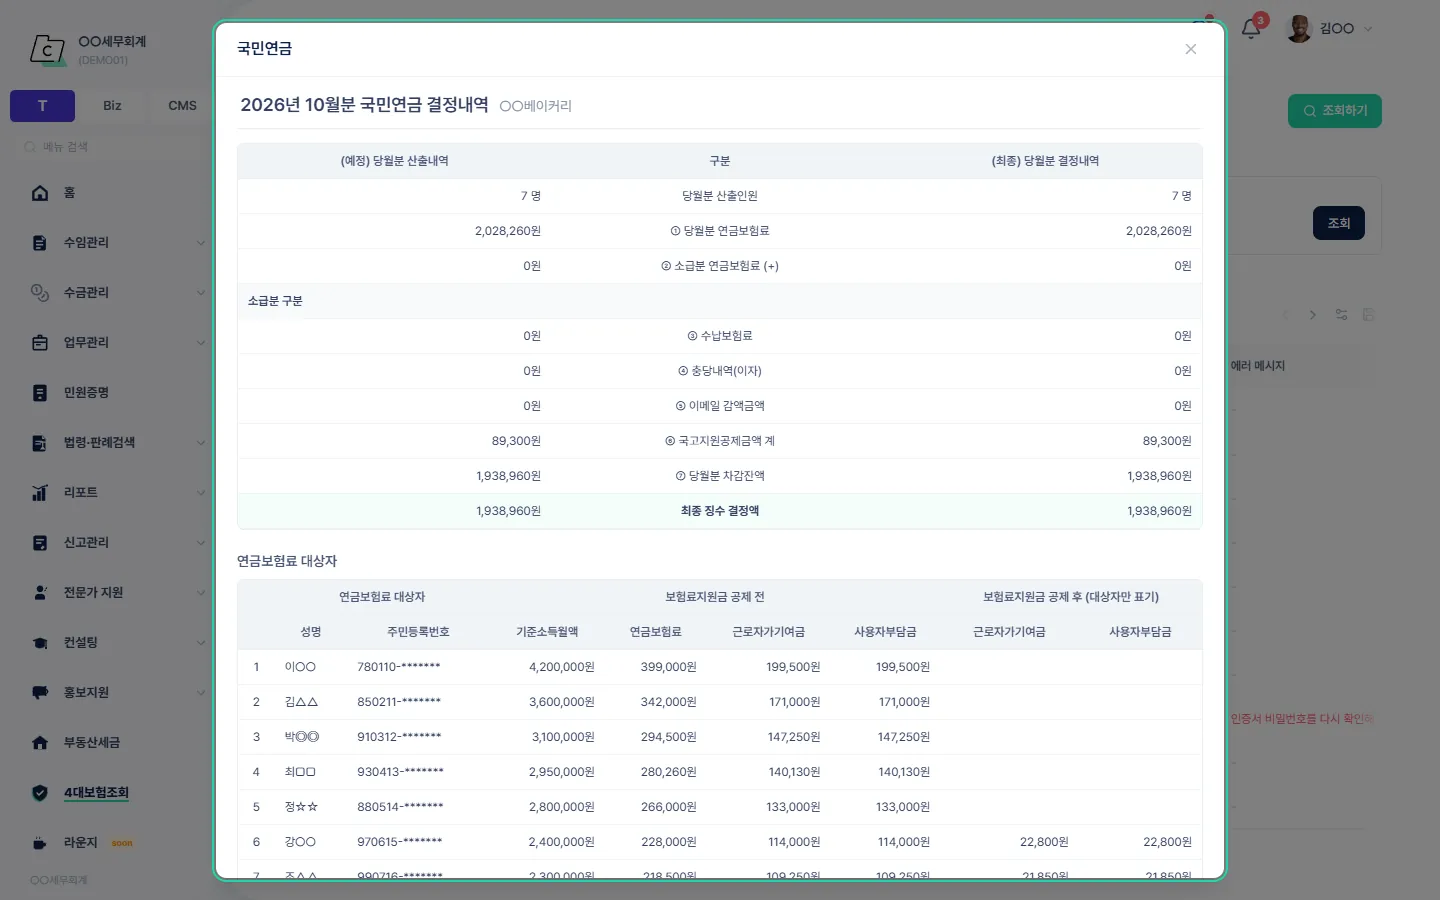The image size is (1440, 900).
Task: Click the OO베이커리 company name
Action: click(536, 106)
